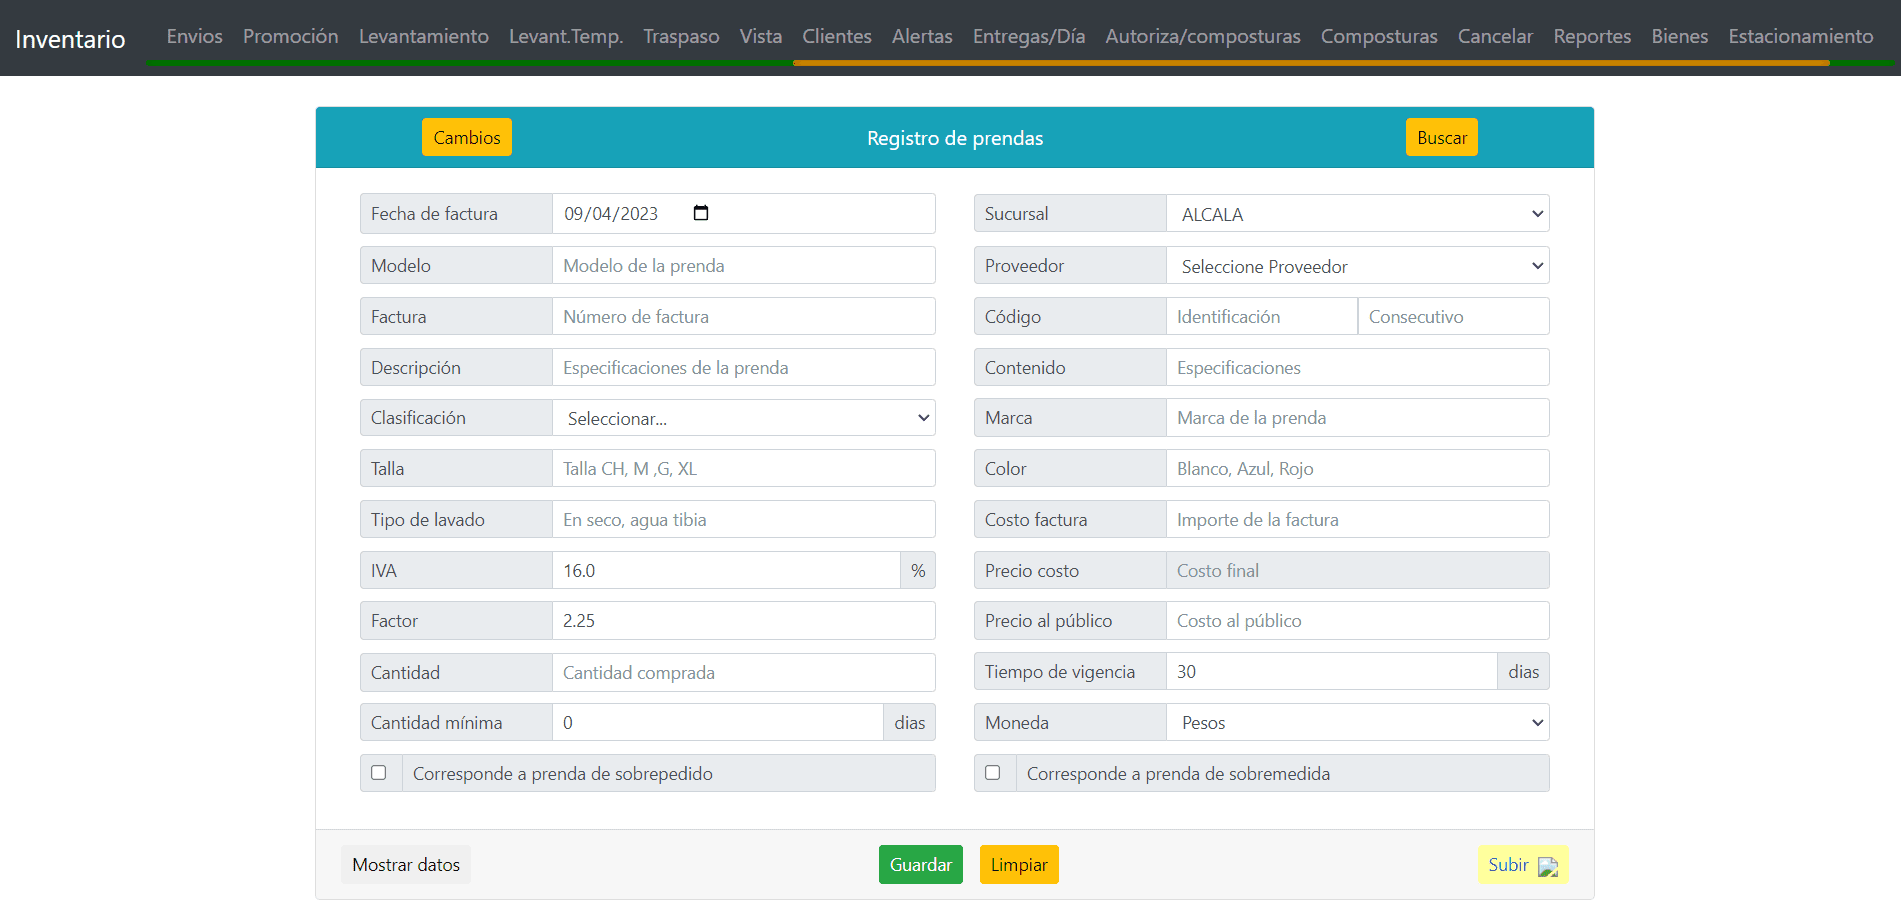This screenshot has height=901, width=1901.
Task: Focus the Modelo de la prenda field
Action: (x=743, y=266)
